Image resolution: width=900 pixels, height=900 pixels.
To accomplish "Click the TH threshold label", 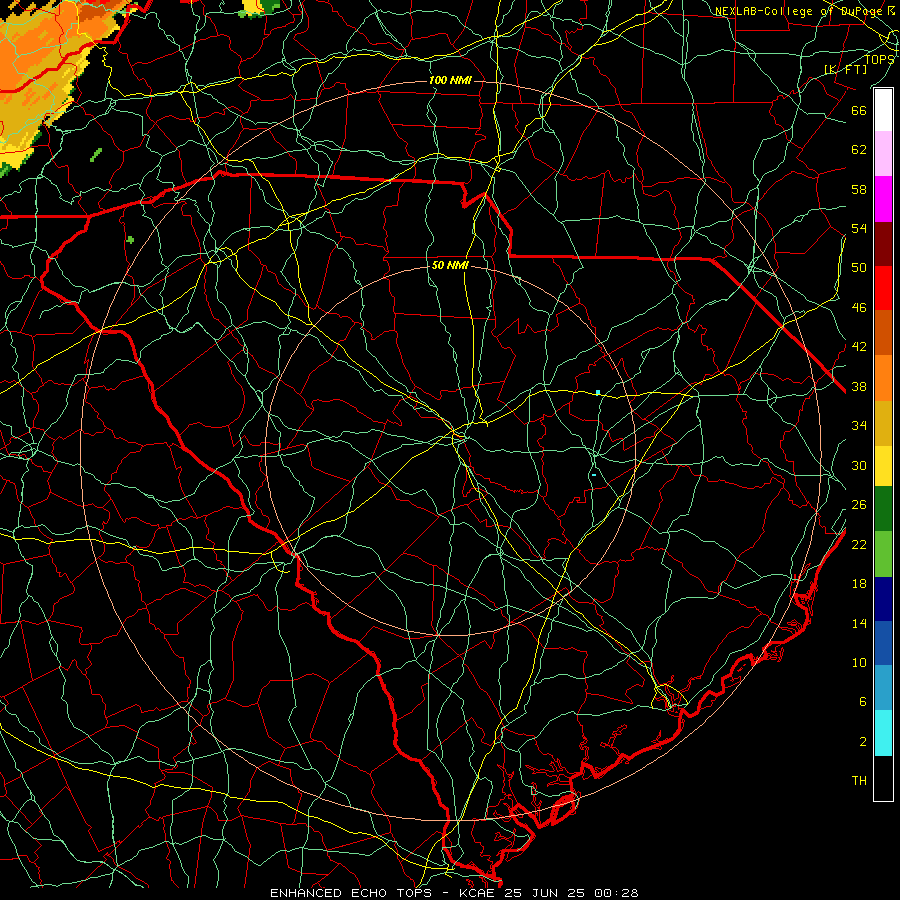I will 859,781.
